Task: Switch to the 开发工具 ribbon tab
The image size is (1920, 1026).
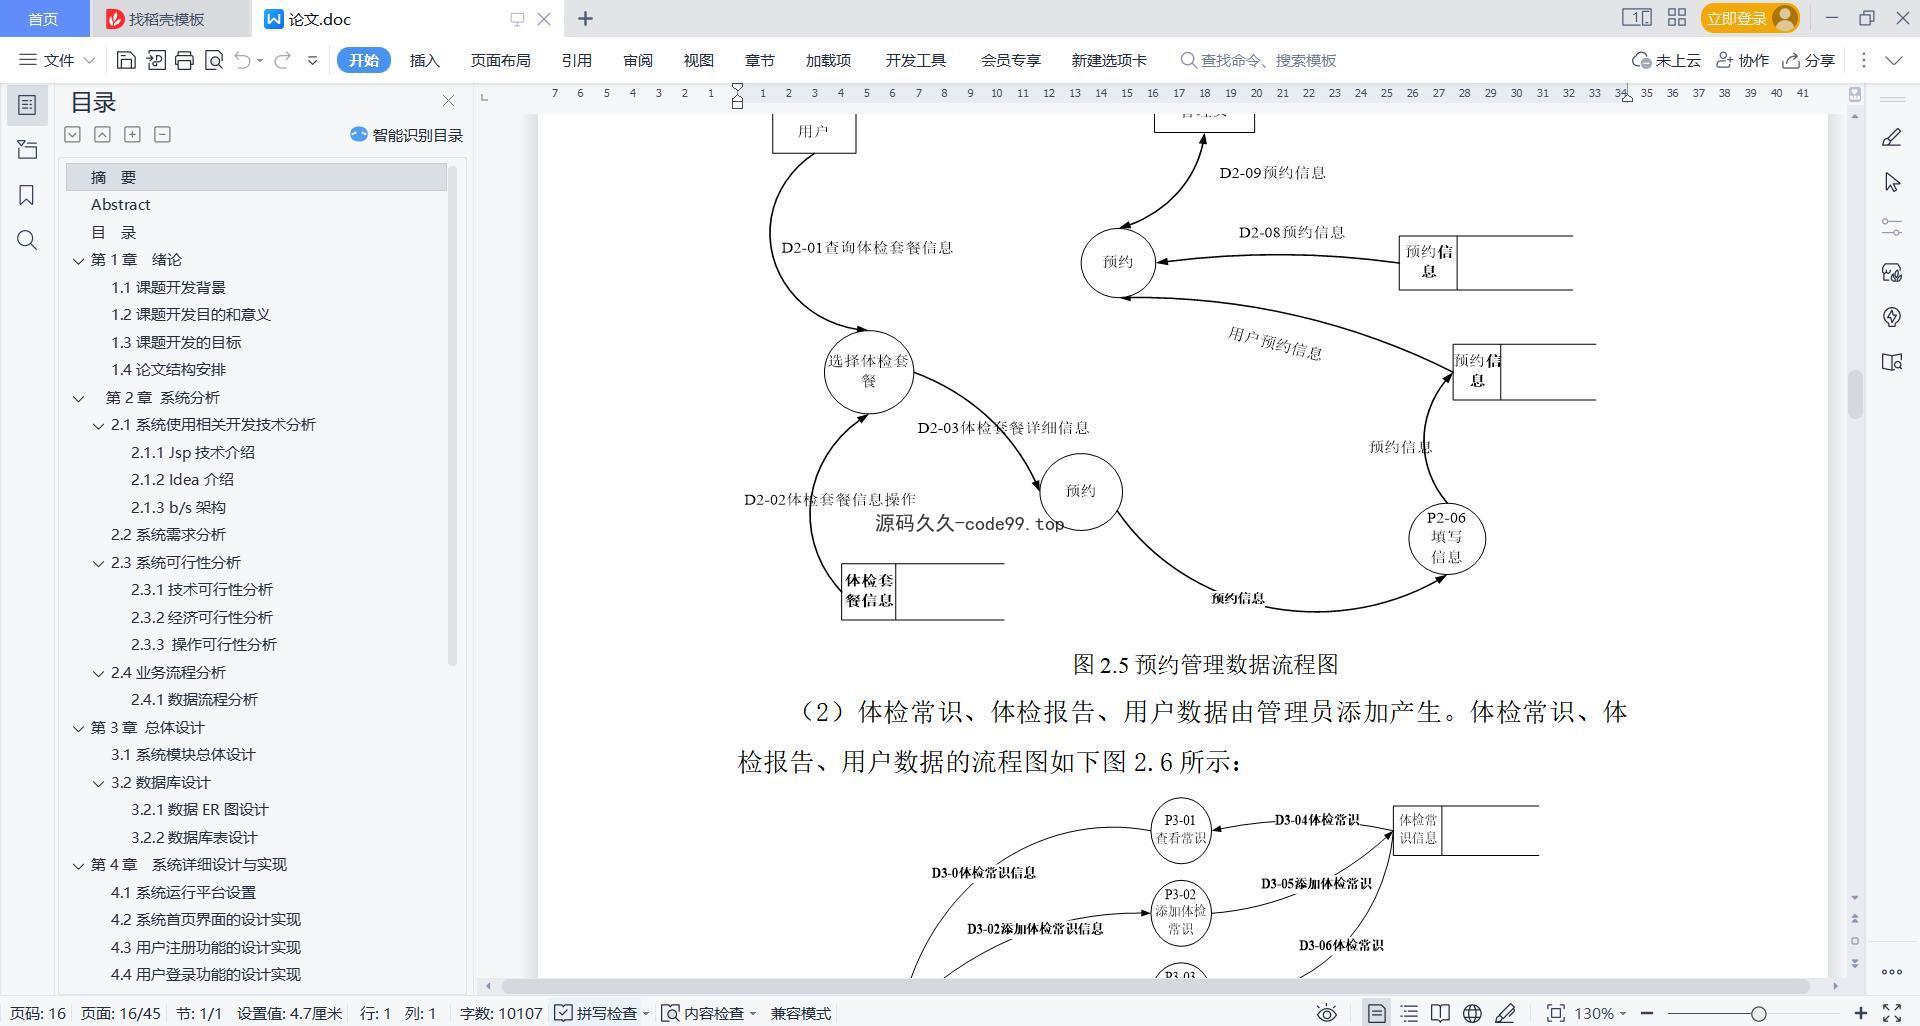Action: click(915, 60)
